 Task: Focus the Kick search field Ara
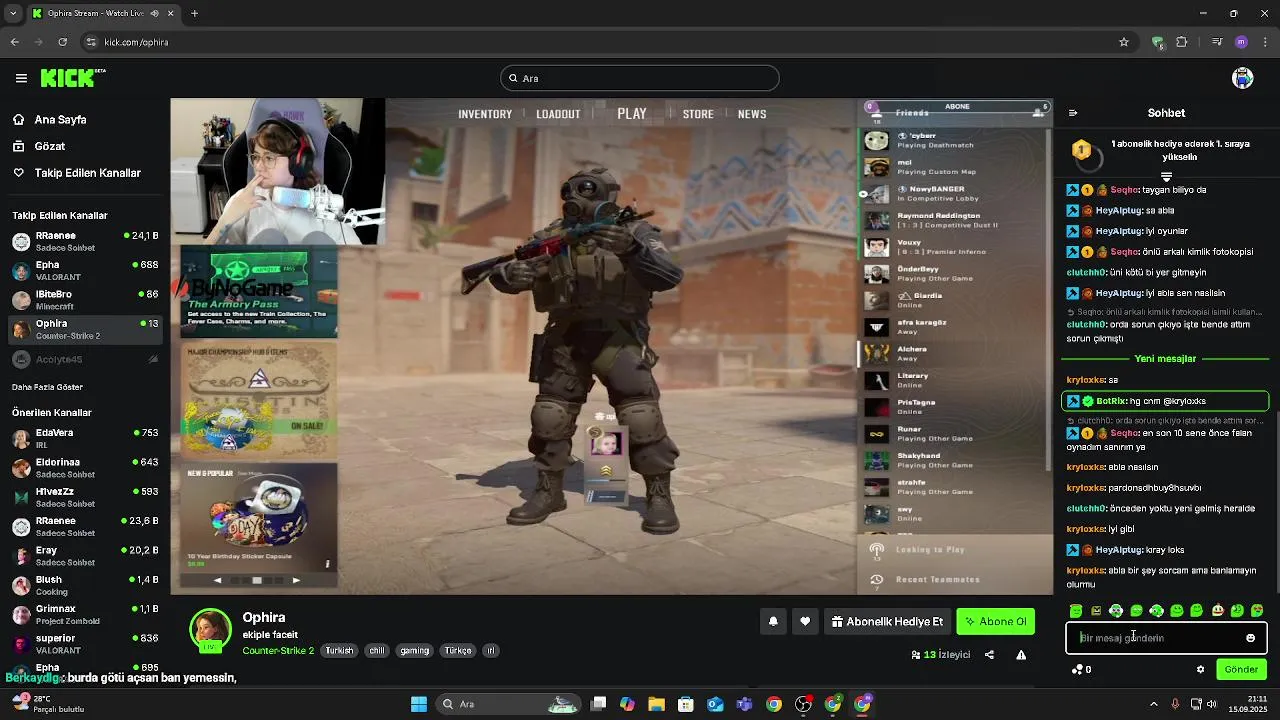tap(640, 78)
